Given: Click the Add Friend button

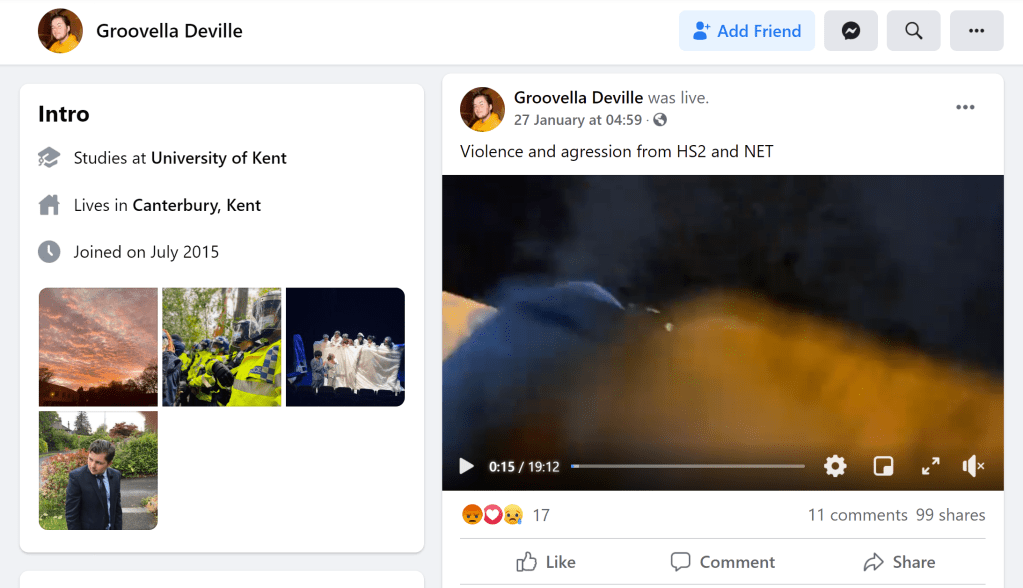Looking at the screenshot, I should pos(747,31).
